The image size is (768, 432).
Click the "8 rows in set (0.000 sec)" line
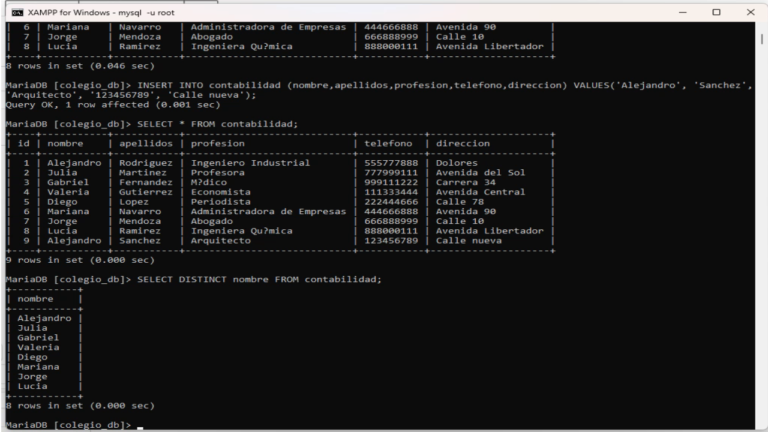point(80,406)
